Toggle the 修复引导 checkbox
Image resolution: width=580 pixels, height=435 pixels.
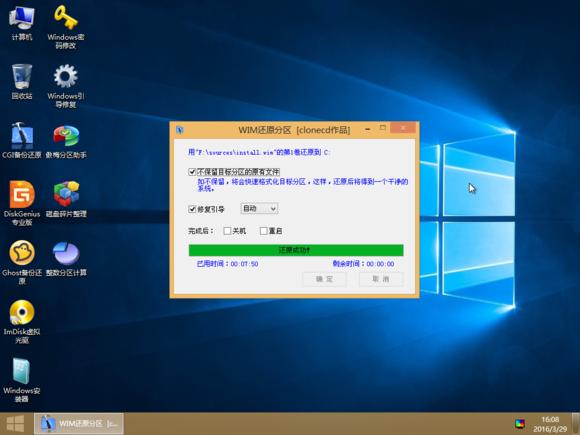click(192, 209)
